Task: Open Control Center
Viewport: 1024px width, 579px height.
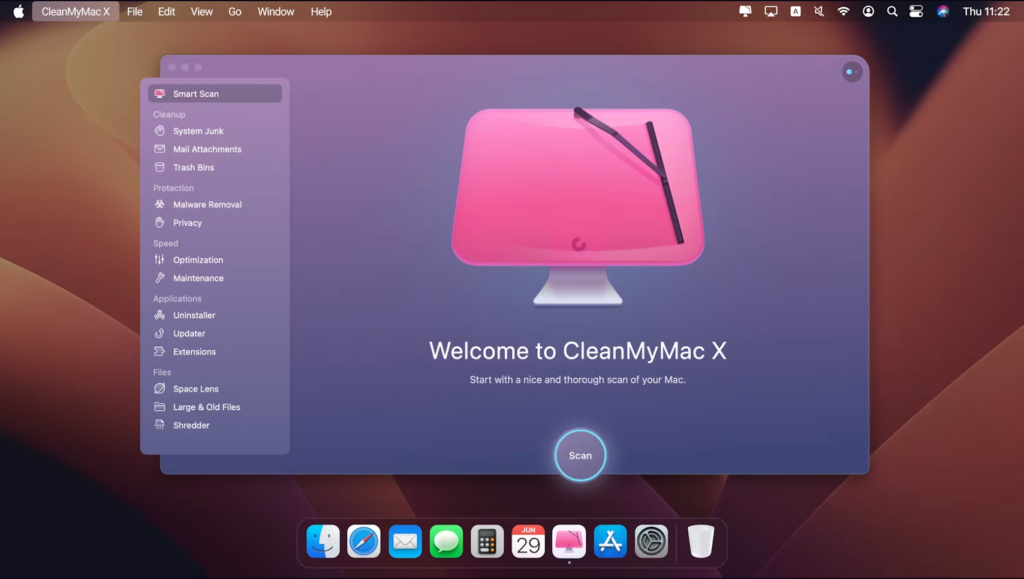Action: [x=916, y=11]
